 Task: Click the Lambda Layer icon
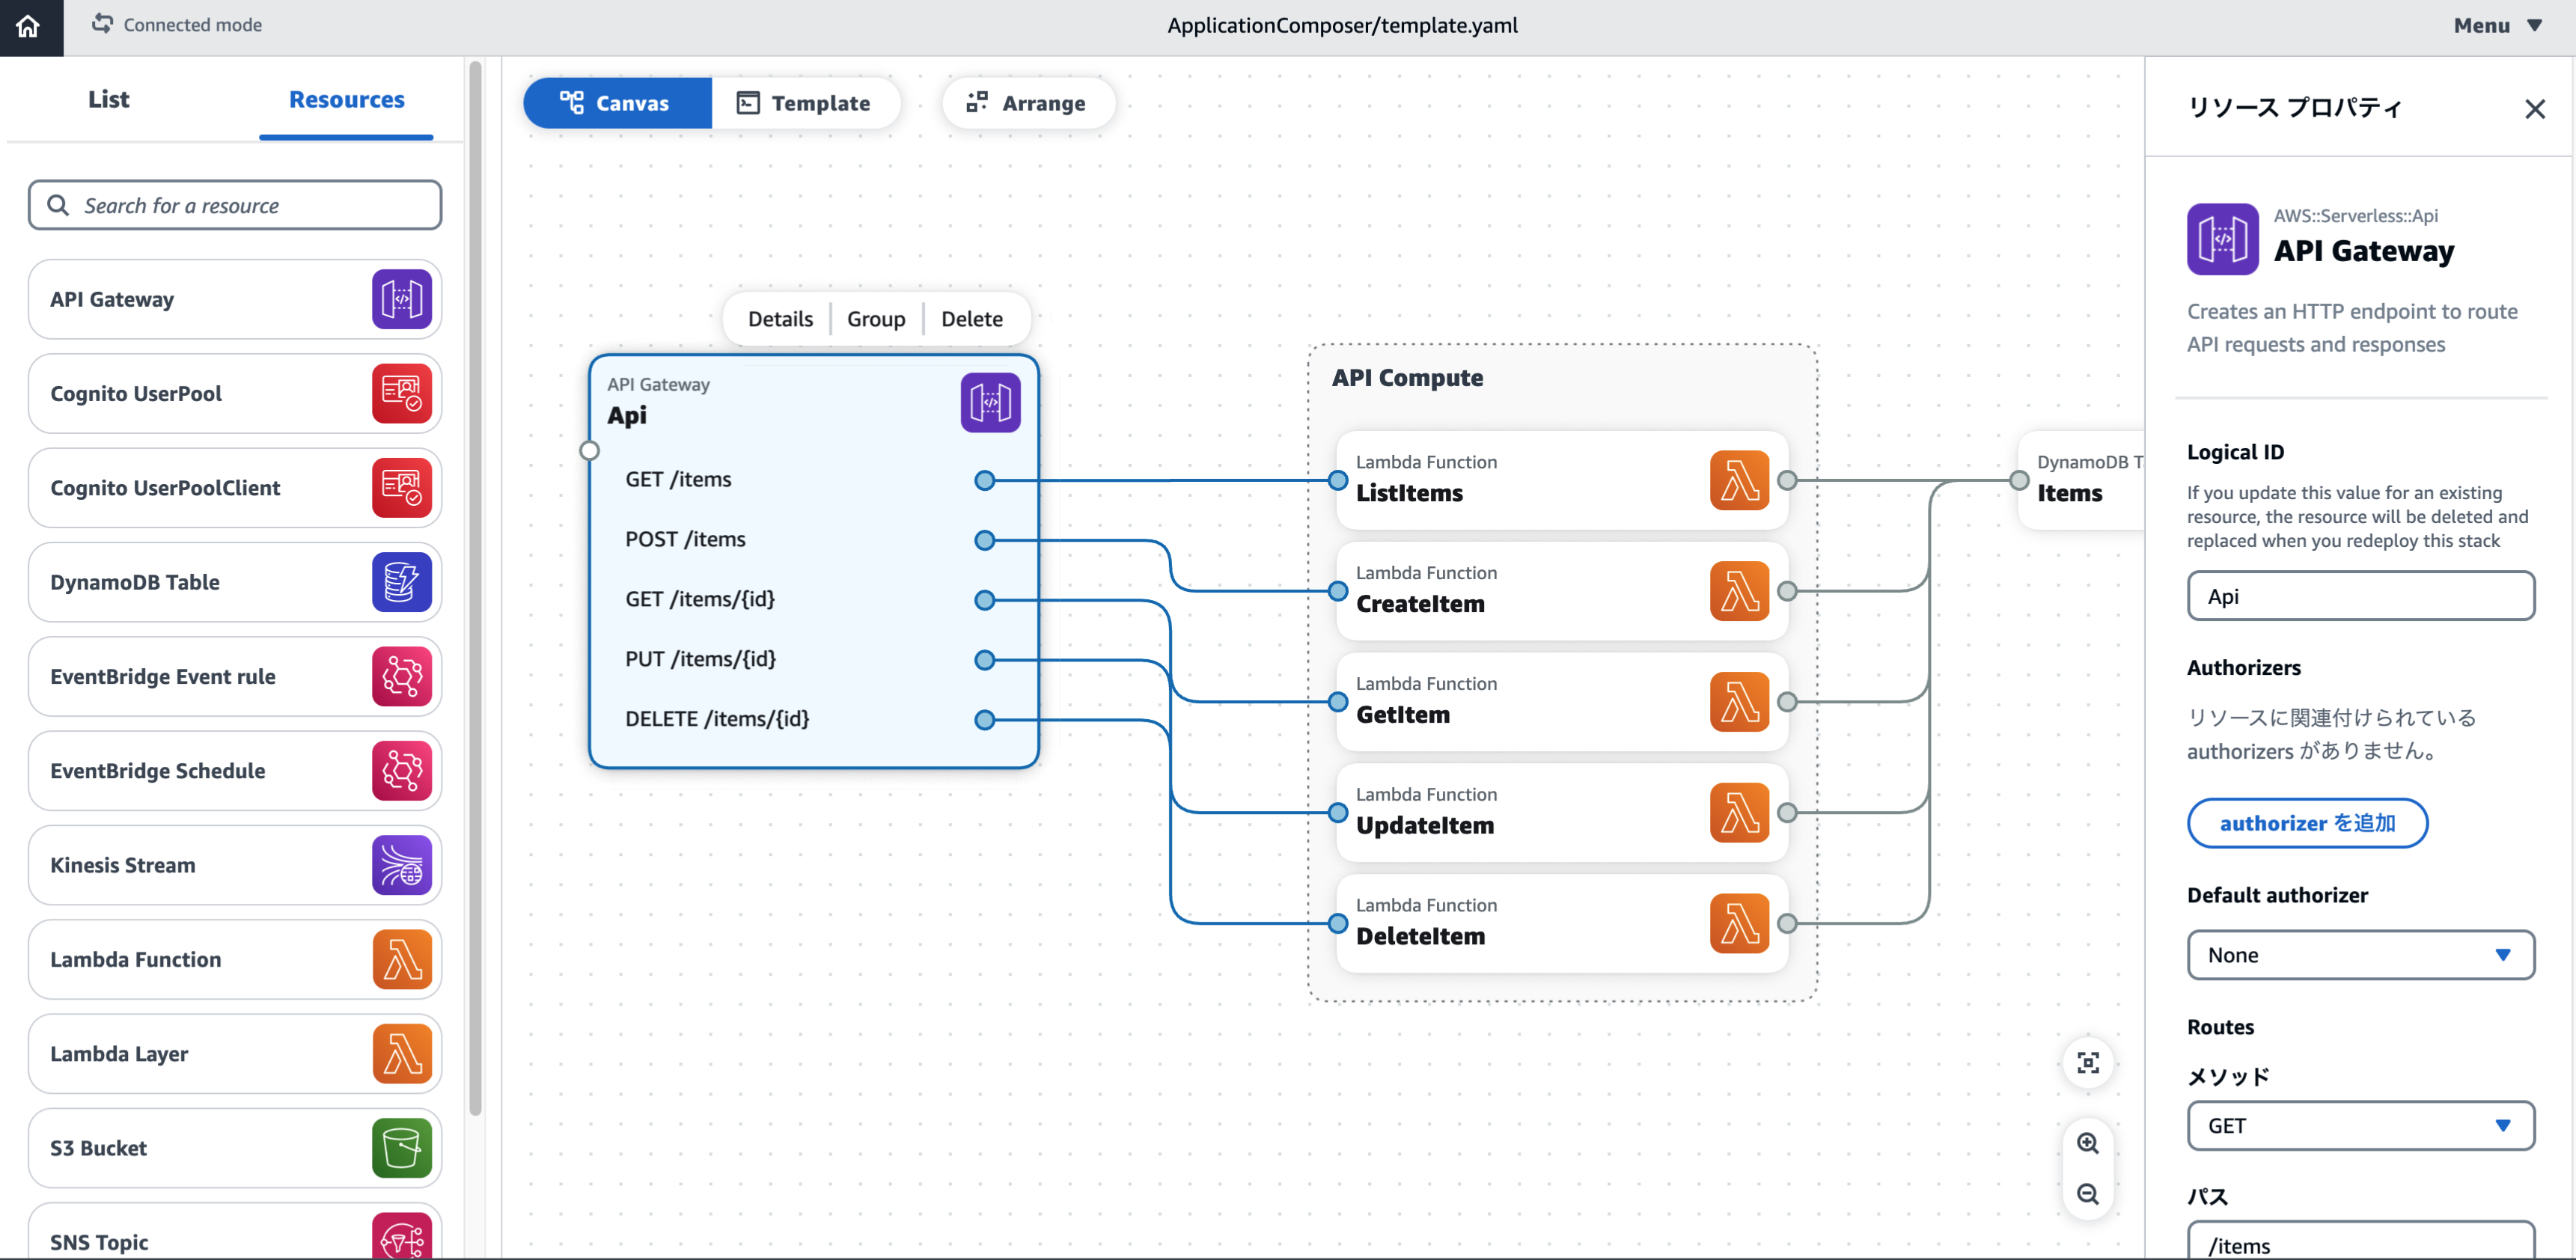pos(401,1054)
